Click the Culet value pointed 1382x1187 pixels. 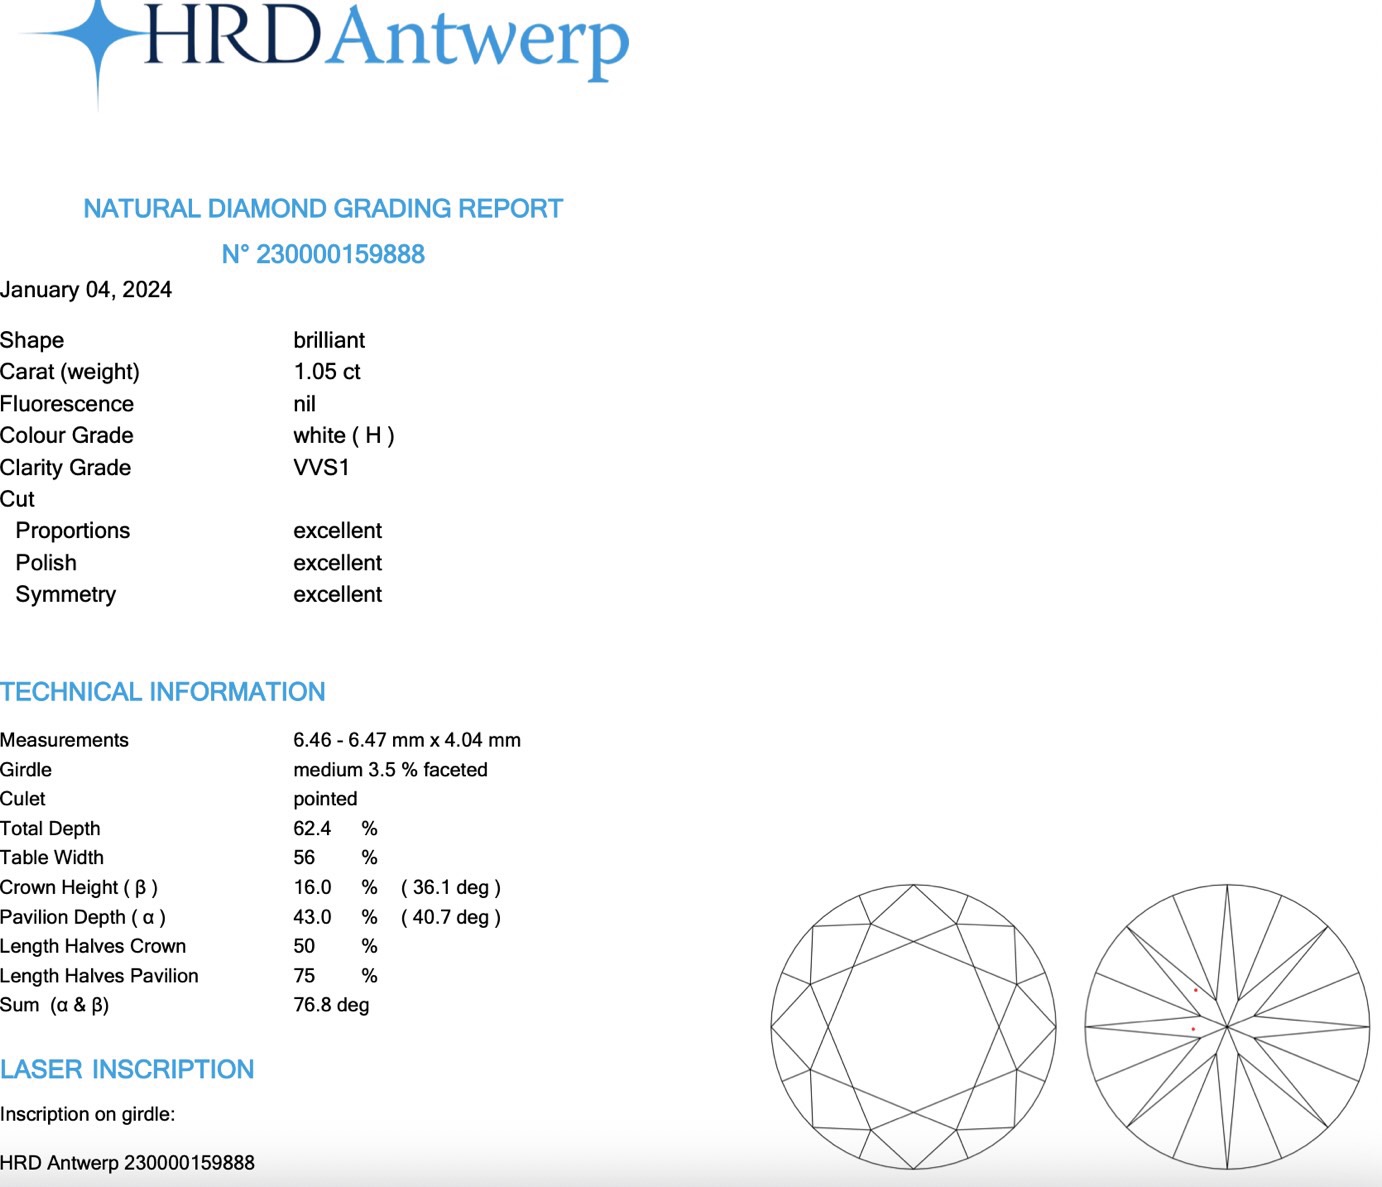[x=325, y=799]
